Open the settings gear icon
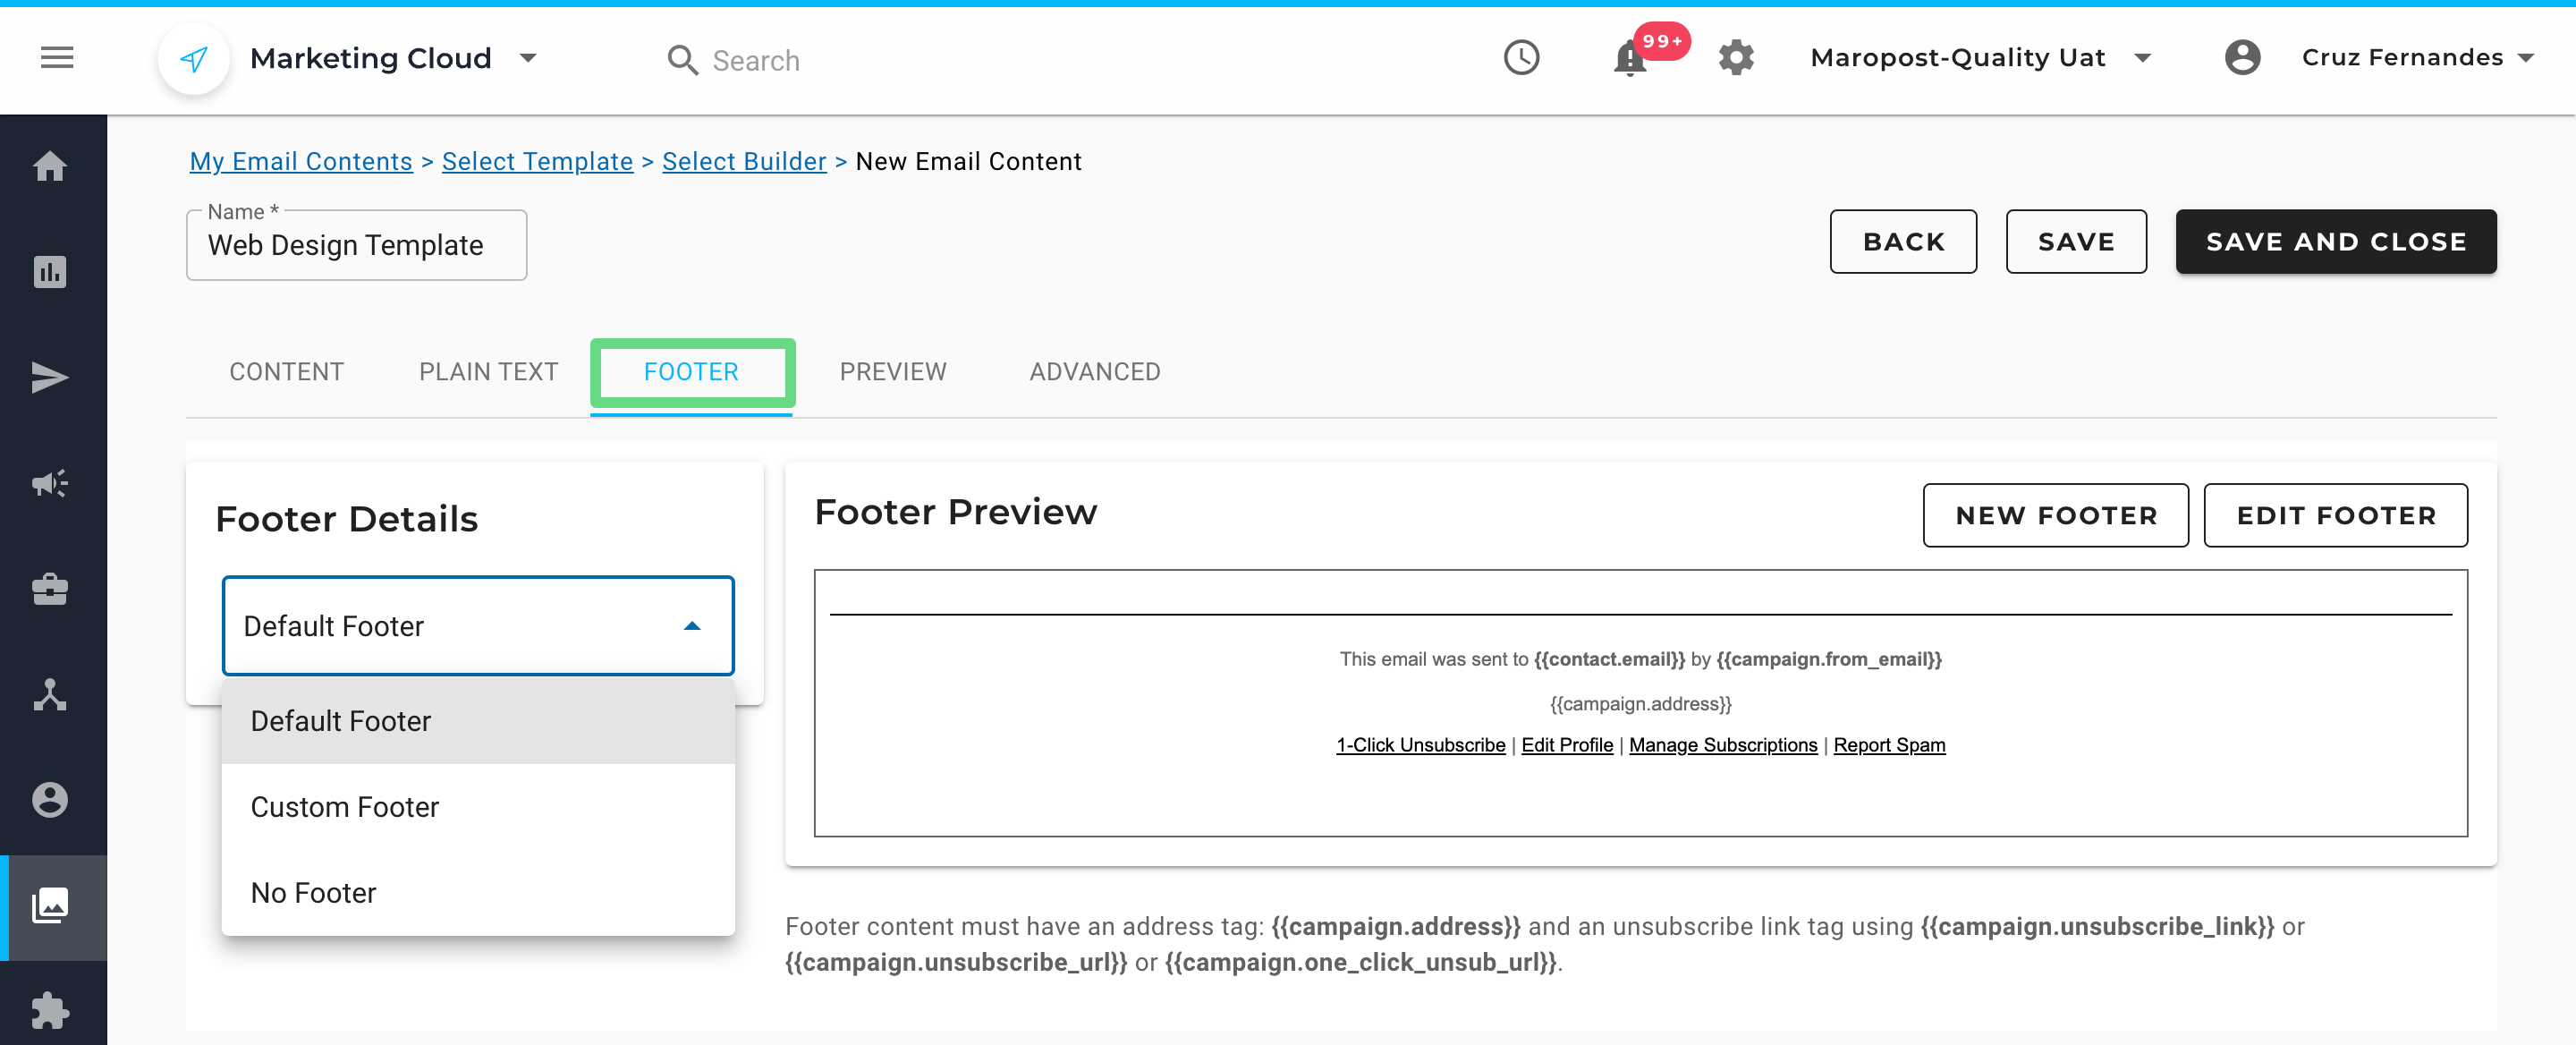 (x=1736, y=58)
